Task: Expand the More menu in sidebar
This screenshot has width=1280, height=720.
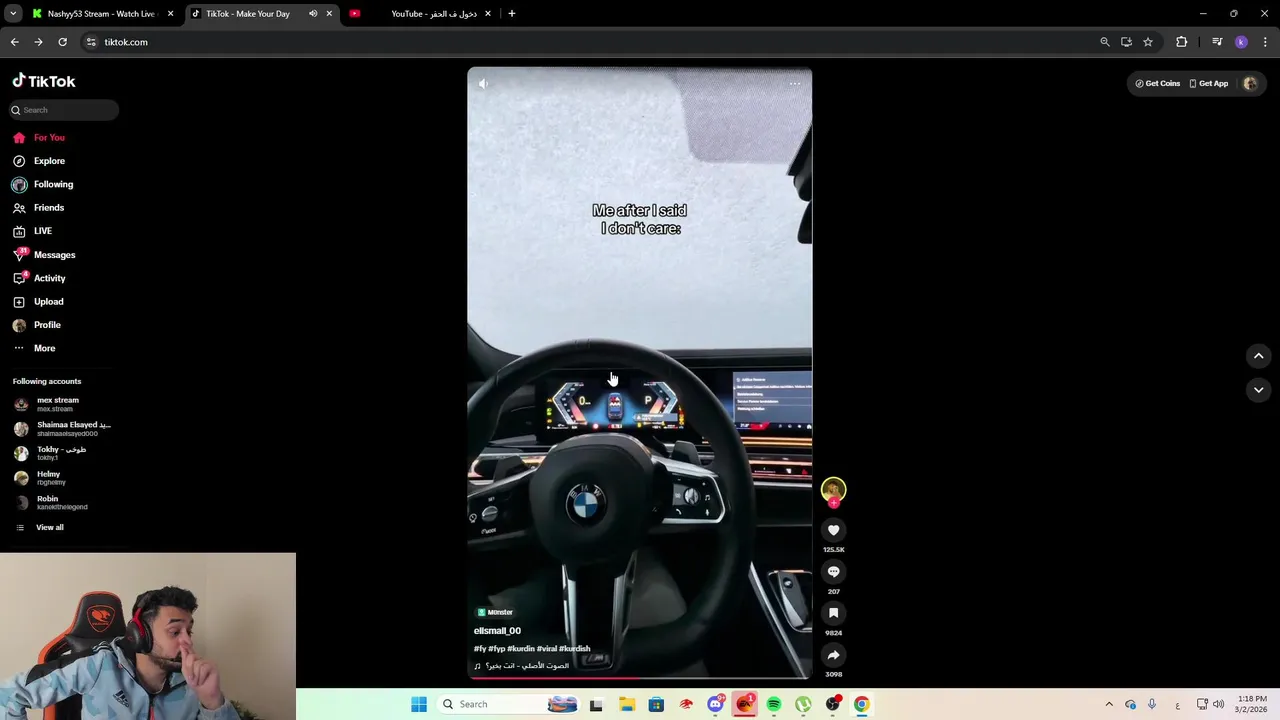Action: click(34, 348)
